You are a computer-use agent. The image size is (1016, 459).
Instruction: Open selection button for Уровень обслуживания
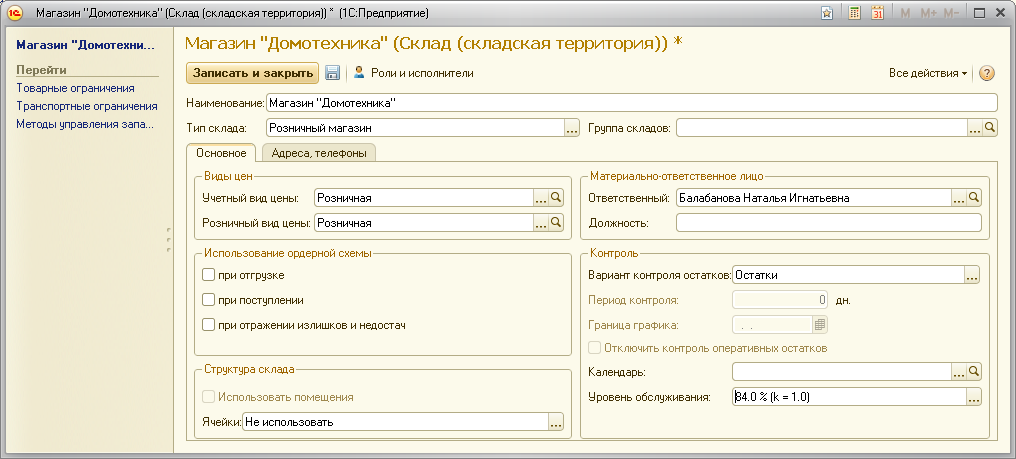coord(974,397)
